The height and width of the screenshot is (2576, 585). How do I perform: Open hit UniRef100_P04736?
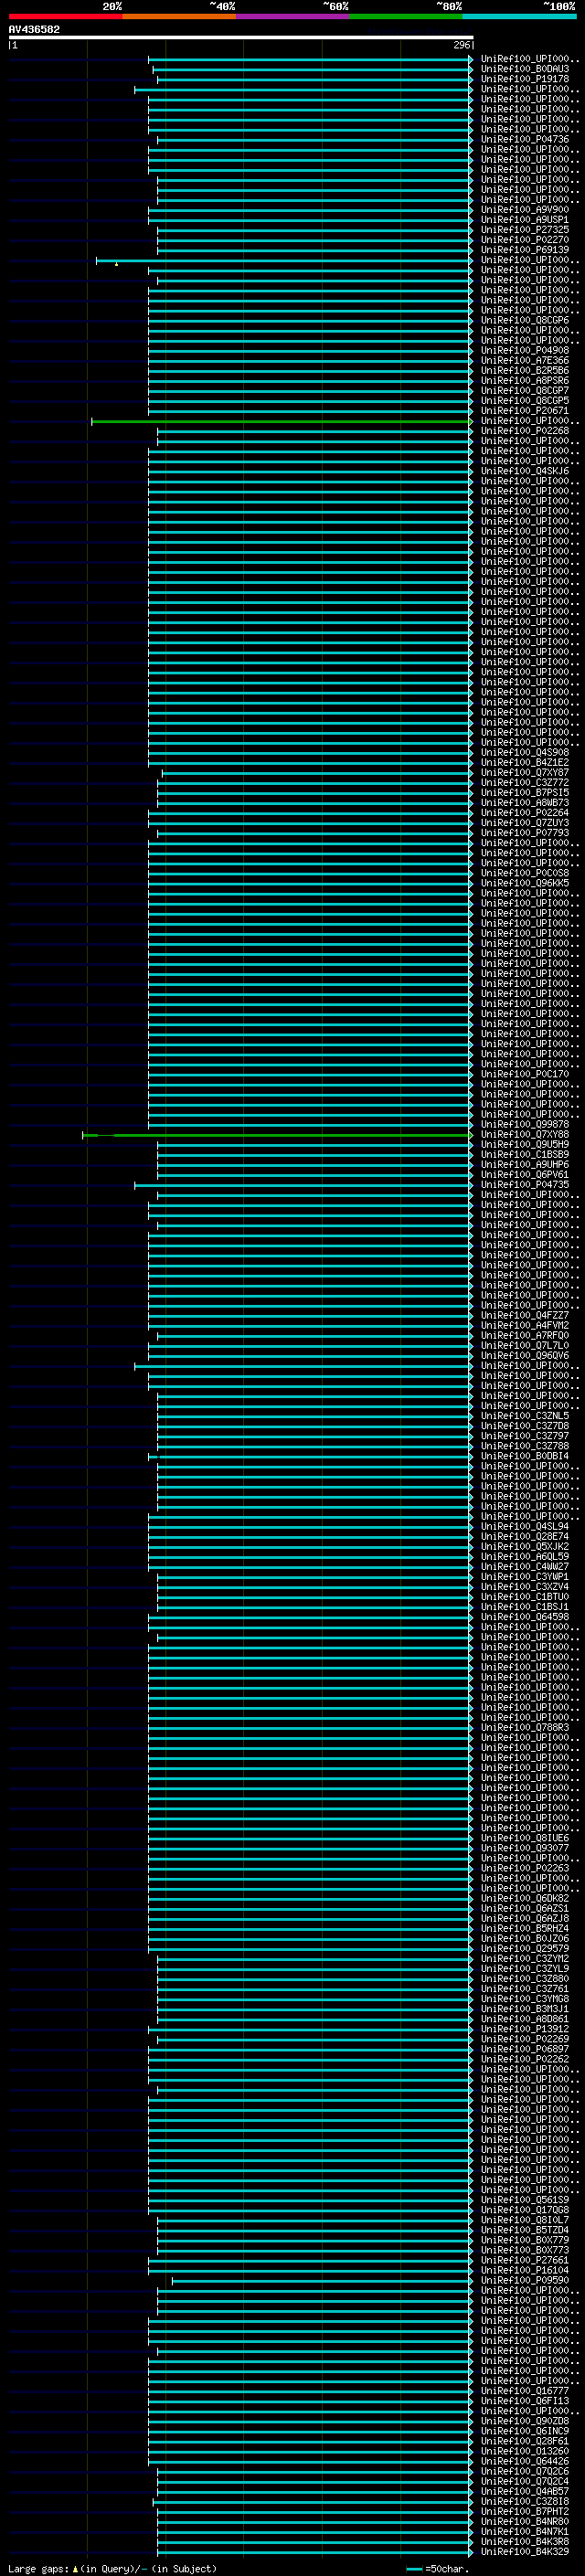[x=525, y=139]
